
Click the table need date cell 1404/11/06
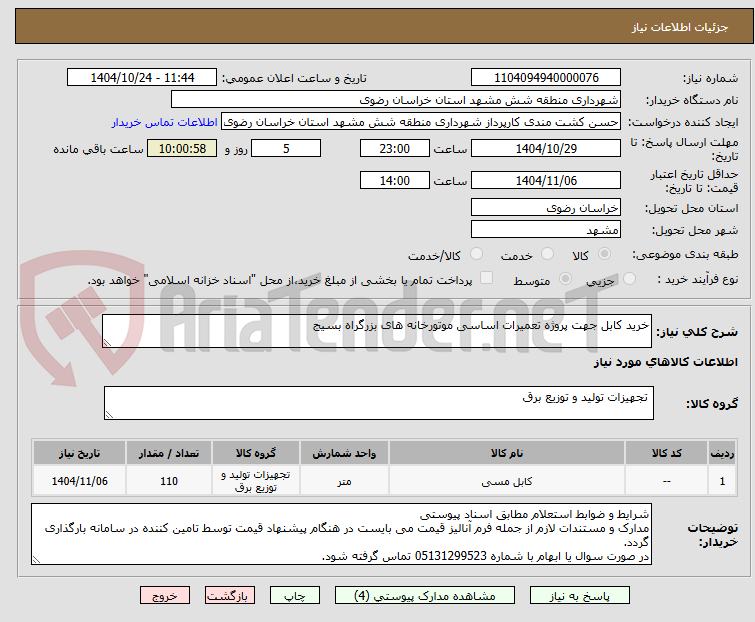click(x=79, y=481)
